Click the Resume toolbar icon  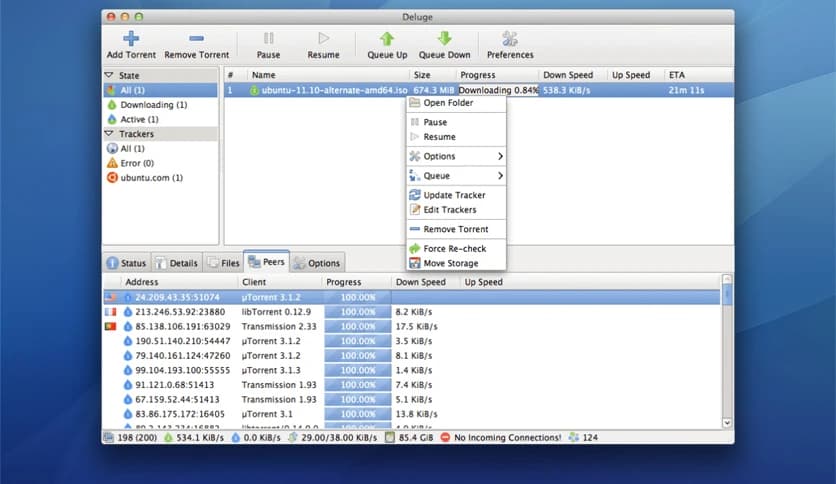[x=323, y=38]
